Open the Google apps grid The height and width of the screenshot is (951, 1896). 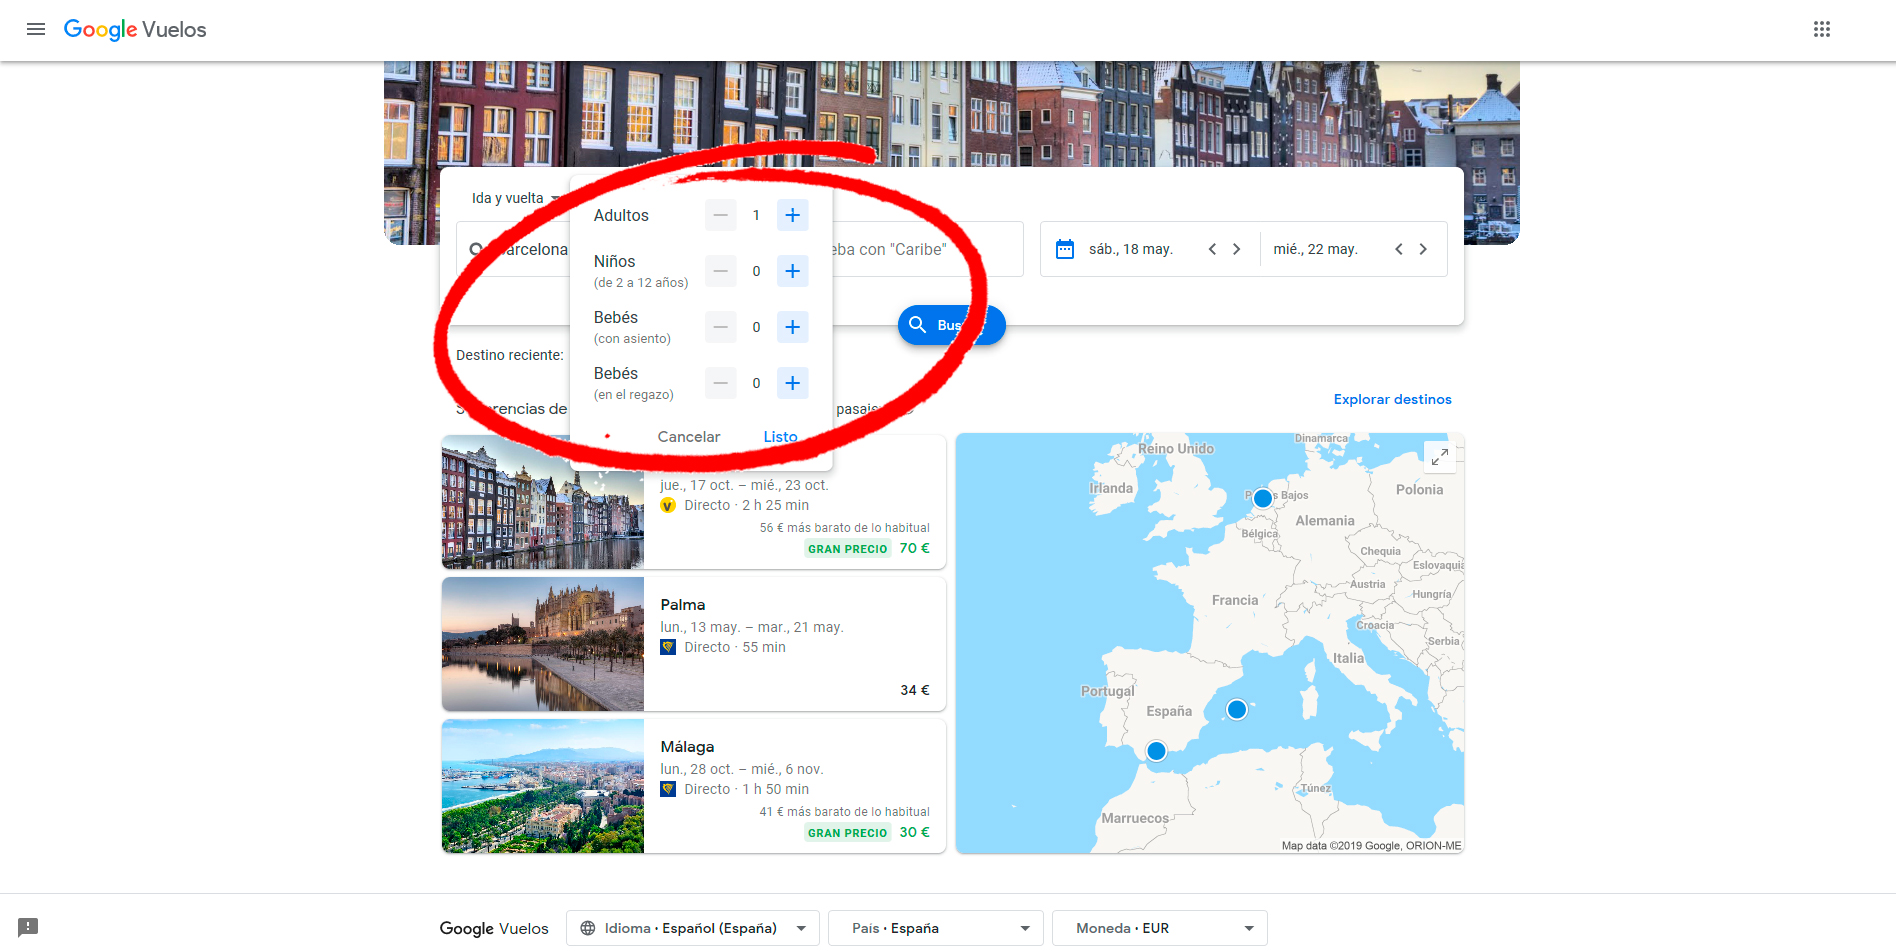pyautogui.click(x=1821, y=29)
